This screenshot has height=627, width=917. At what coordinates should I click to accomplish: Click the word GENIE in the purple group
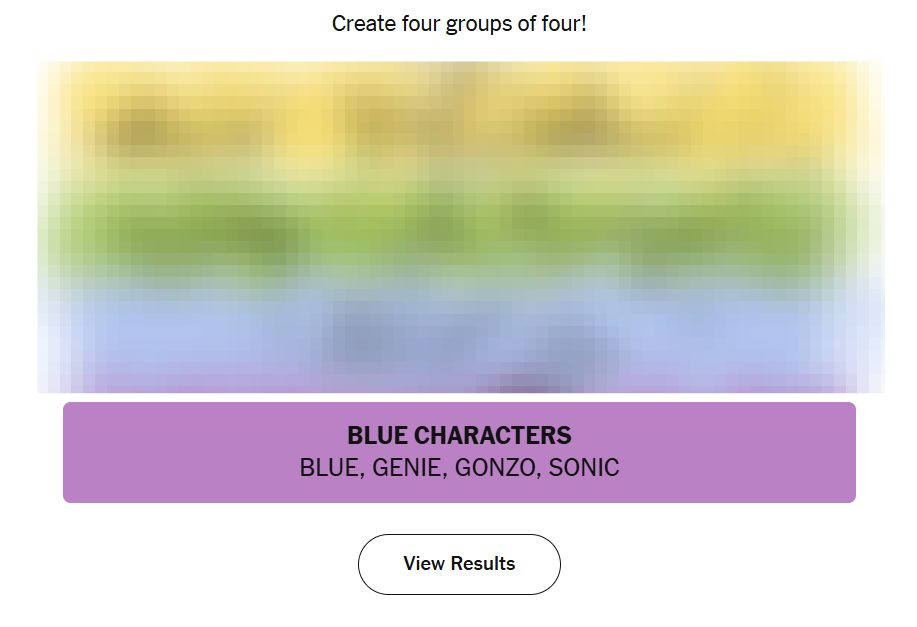(408, 468)
